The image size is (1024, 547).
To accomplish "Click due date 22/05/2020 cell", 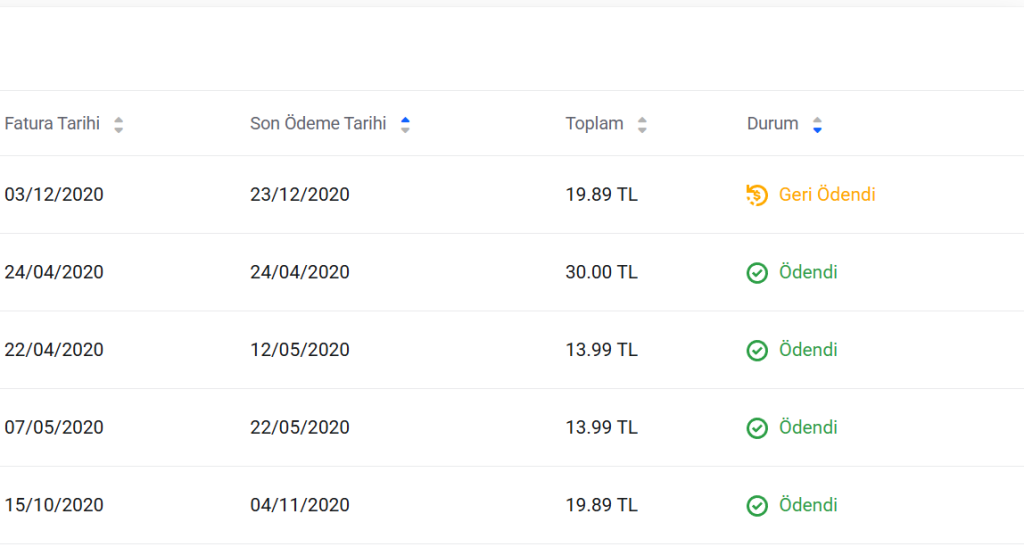I will pyautogui.click(x=300, y=428).
